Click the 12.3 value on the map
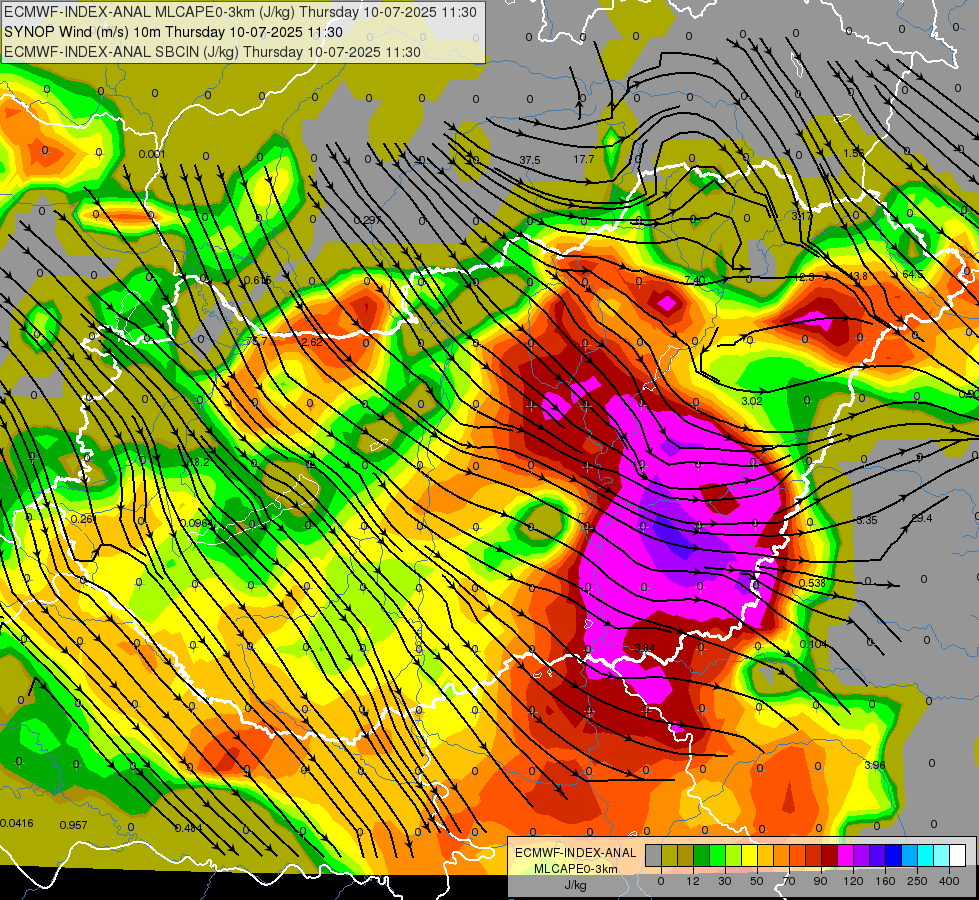979x900 pixels. click(804, 277)
